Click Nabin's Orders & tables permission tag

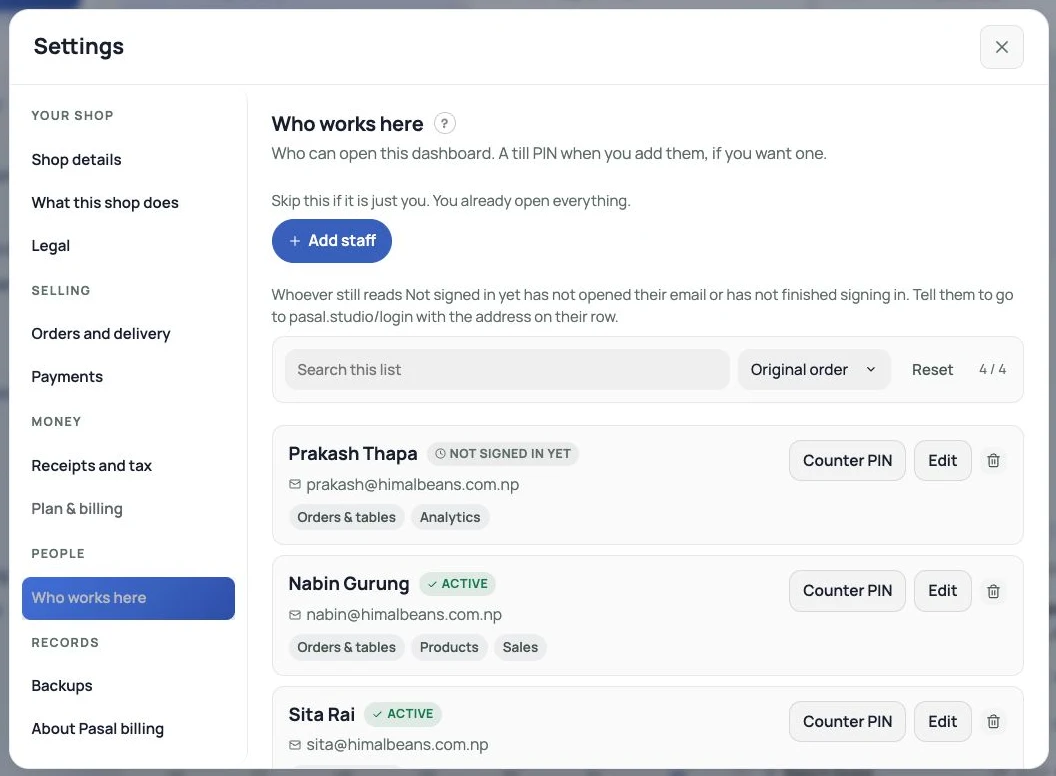tap(346, 647)
